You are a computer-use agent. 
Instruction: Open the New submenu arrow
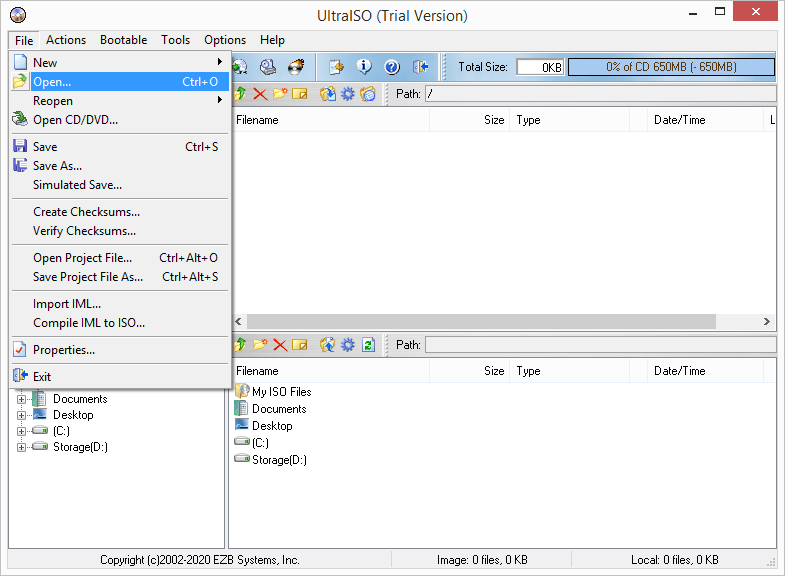click(219, 62)
